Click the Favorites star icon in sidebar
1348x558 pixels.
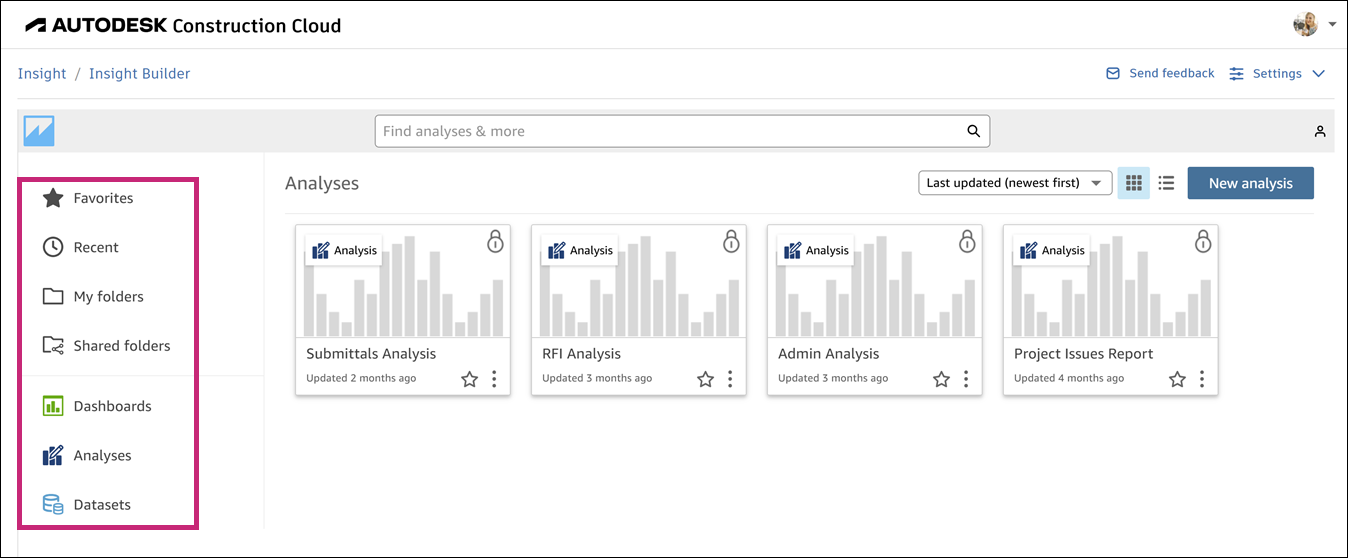coord(53,198)
